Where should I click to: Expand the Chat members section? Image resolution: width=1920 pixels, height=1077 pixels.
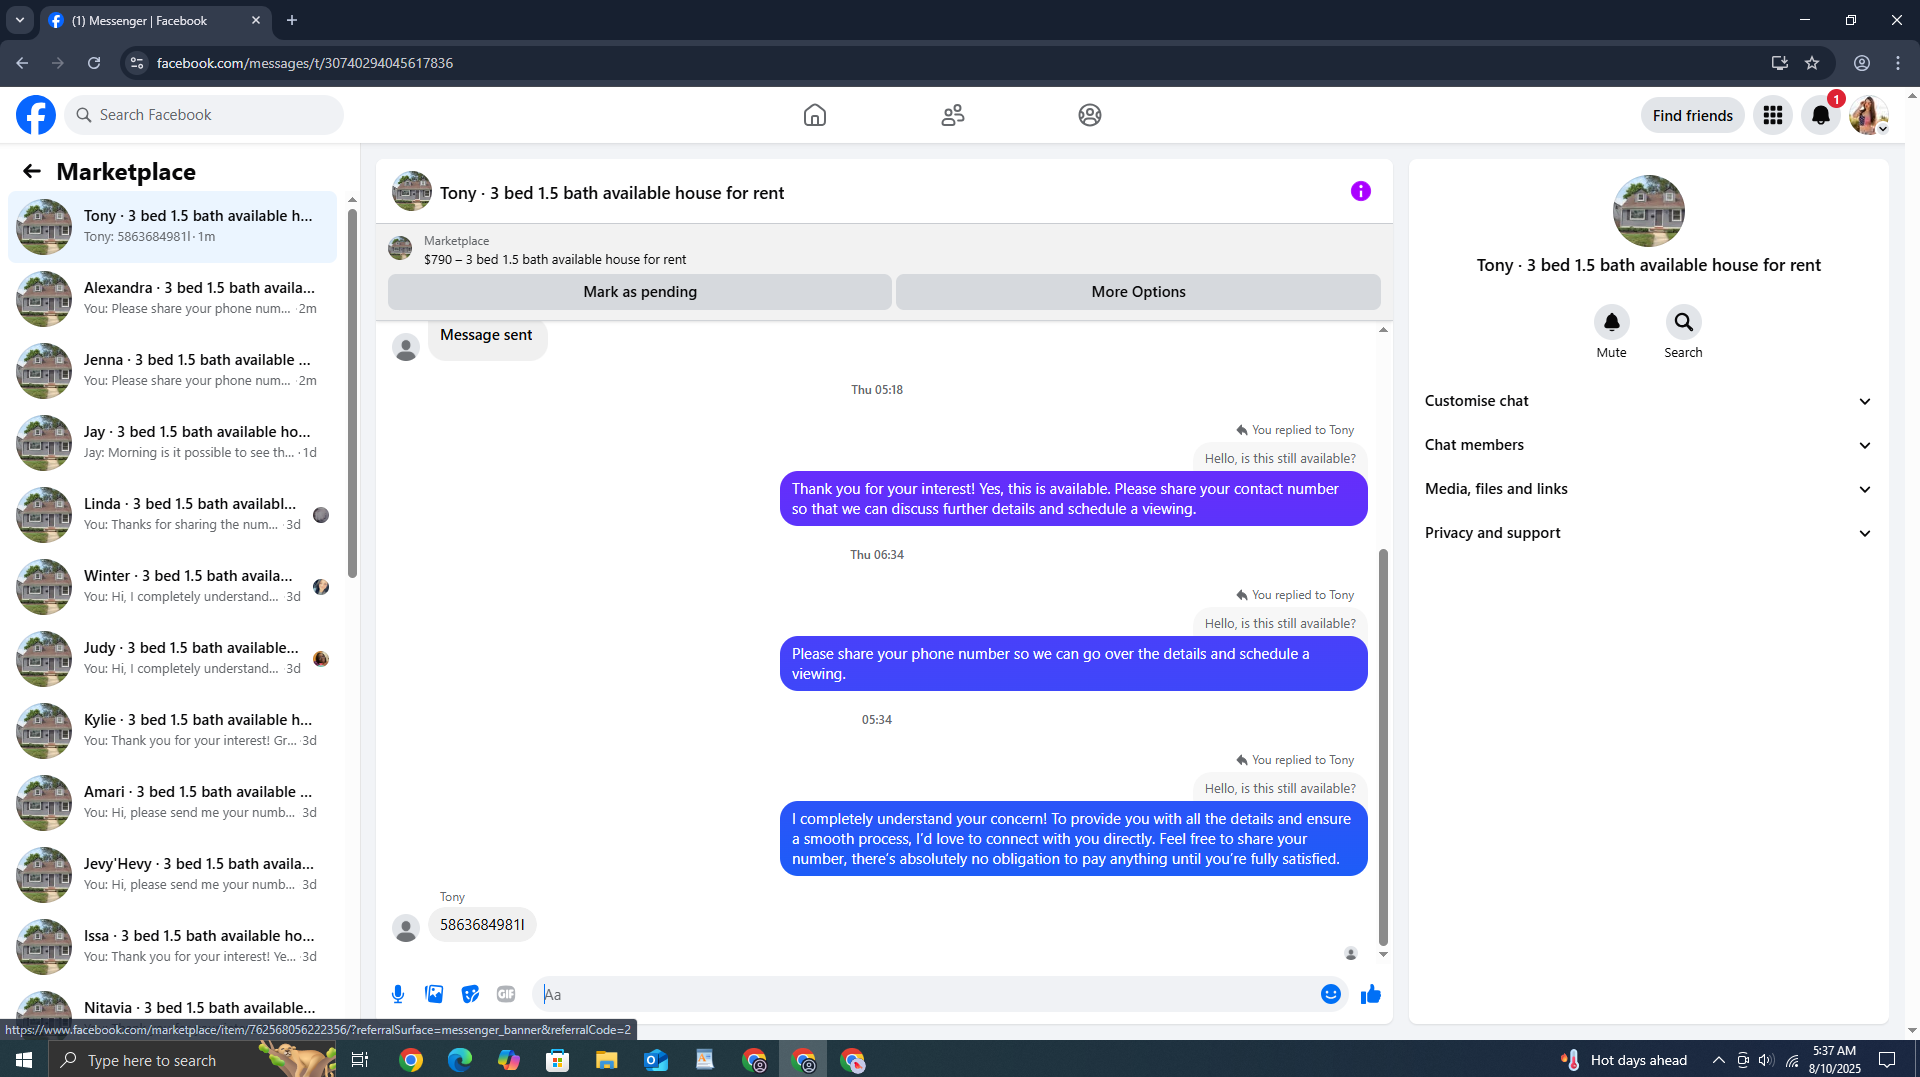click(x=1648, y=445)
